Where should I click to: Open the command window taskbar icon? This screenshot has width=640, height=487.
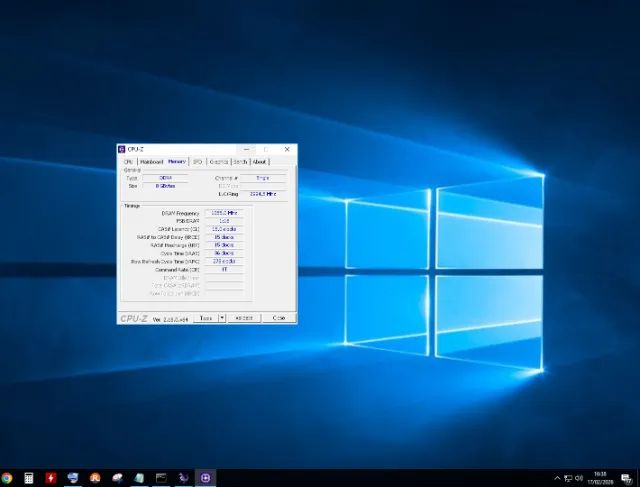click(161, 478)
